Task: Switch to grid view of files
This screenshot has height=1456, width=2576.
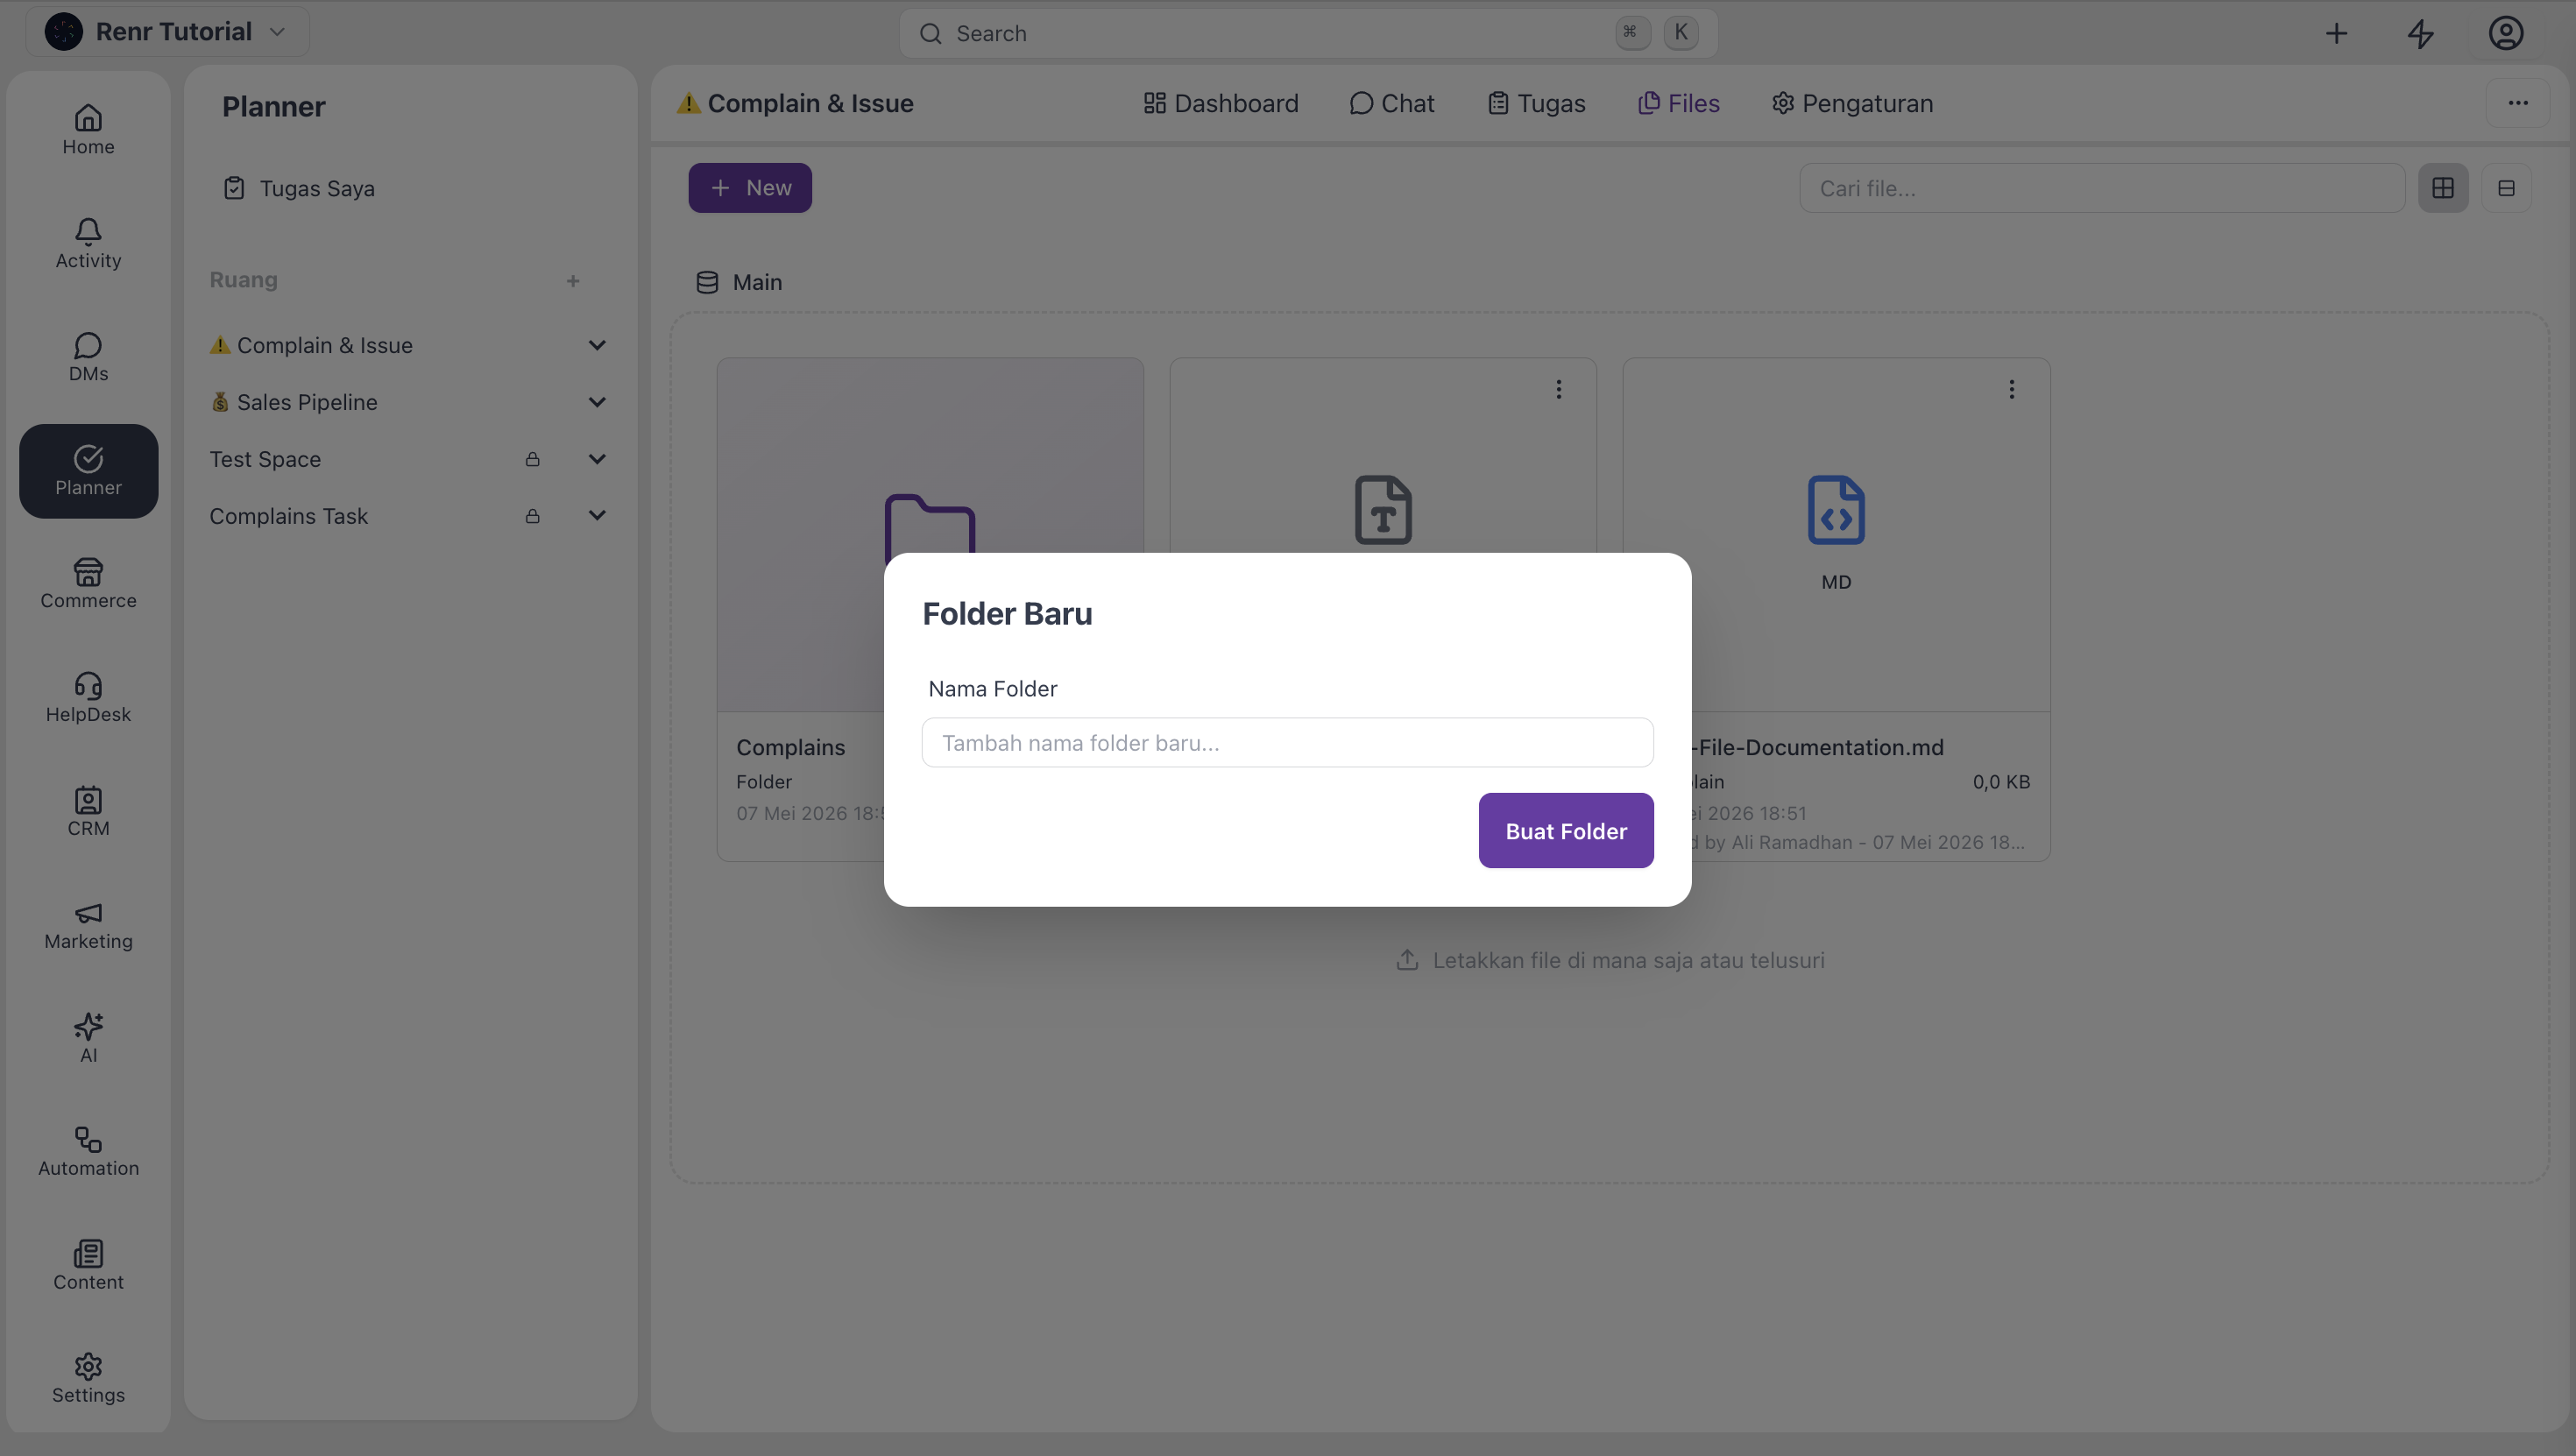Action: (2443, 188)
